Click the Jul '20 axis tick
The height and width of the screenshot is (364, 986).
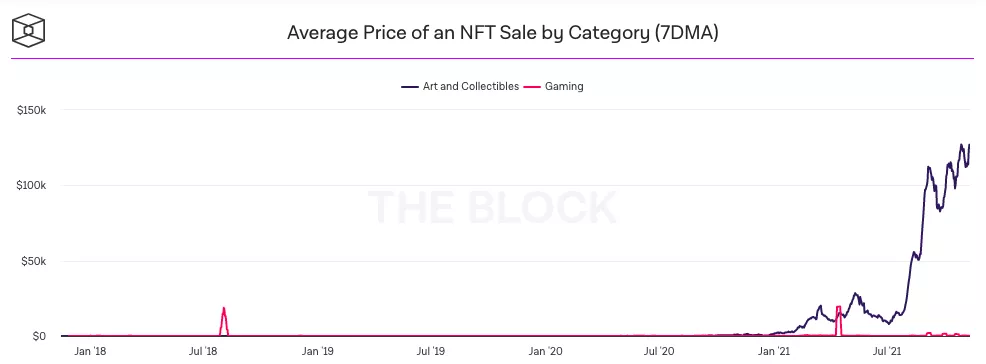pyautogui.click(x=660, y=351)
